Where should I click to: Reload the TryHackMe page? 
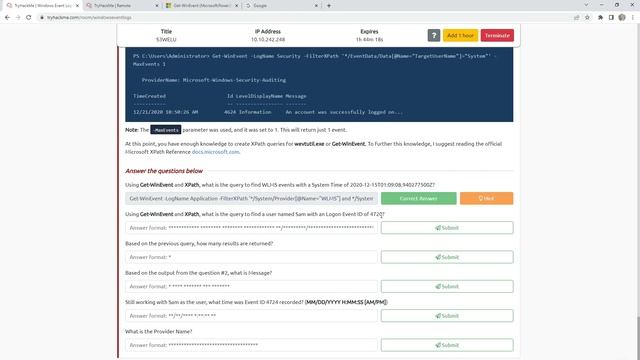tap(29, 18)
